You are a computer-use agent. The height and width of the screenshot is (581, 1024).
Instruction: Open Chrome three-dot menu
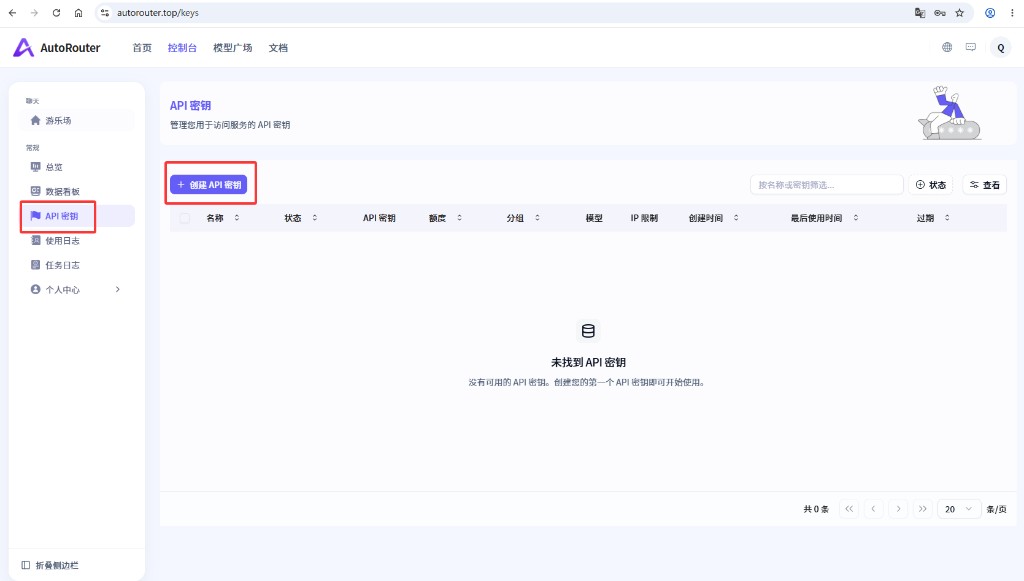click(x=1012, y=13)
